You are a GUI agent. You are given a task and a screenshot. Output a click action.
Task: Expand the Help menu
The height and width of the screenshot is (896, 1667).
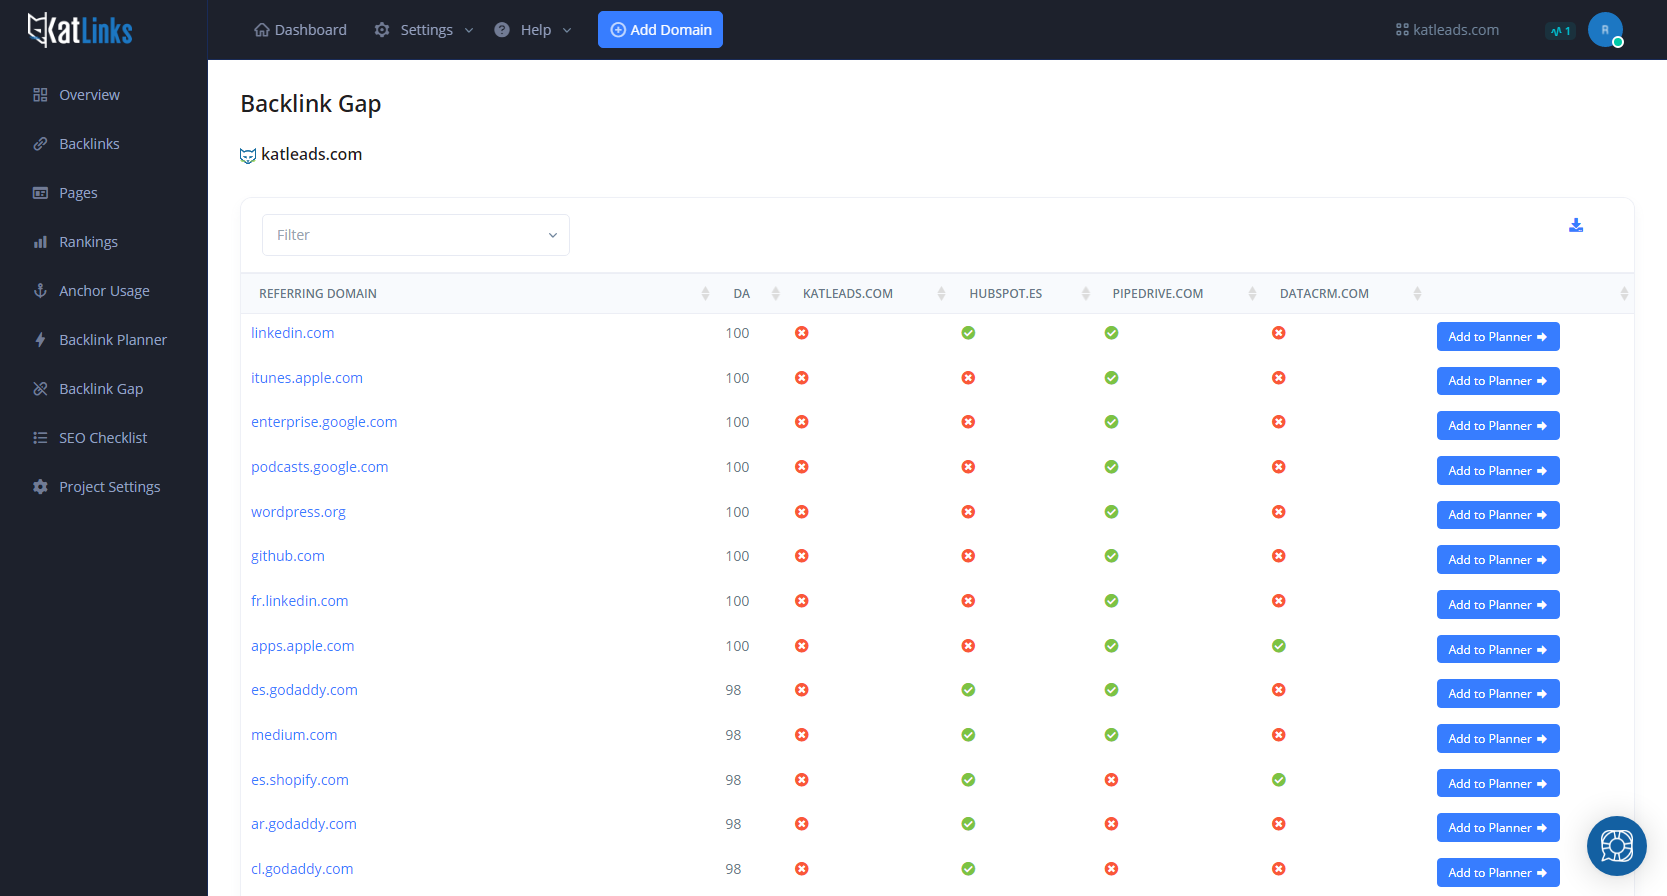534,30
